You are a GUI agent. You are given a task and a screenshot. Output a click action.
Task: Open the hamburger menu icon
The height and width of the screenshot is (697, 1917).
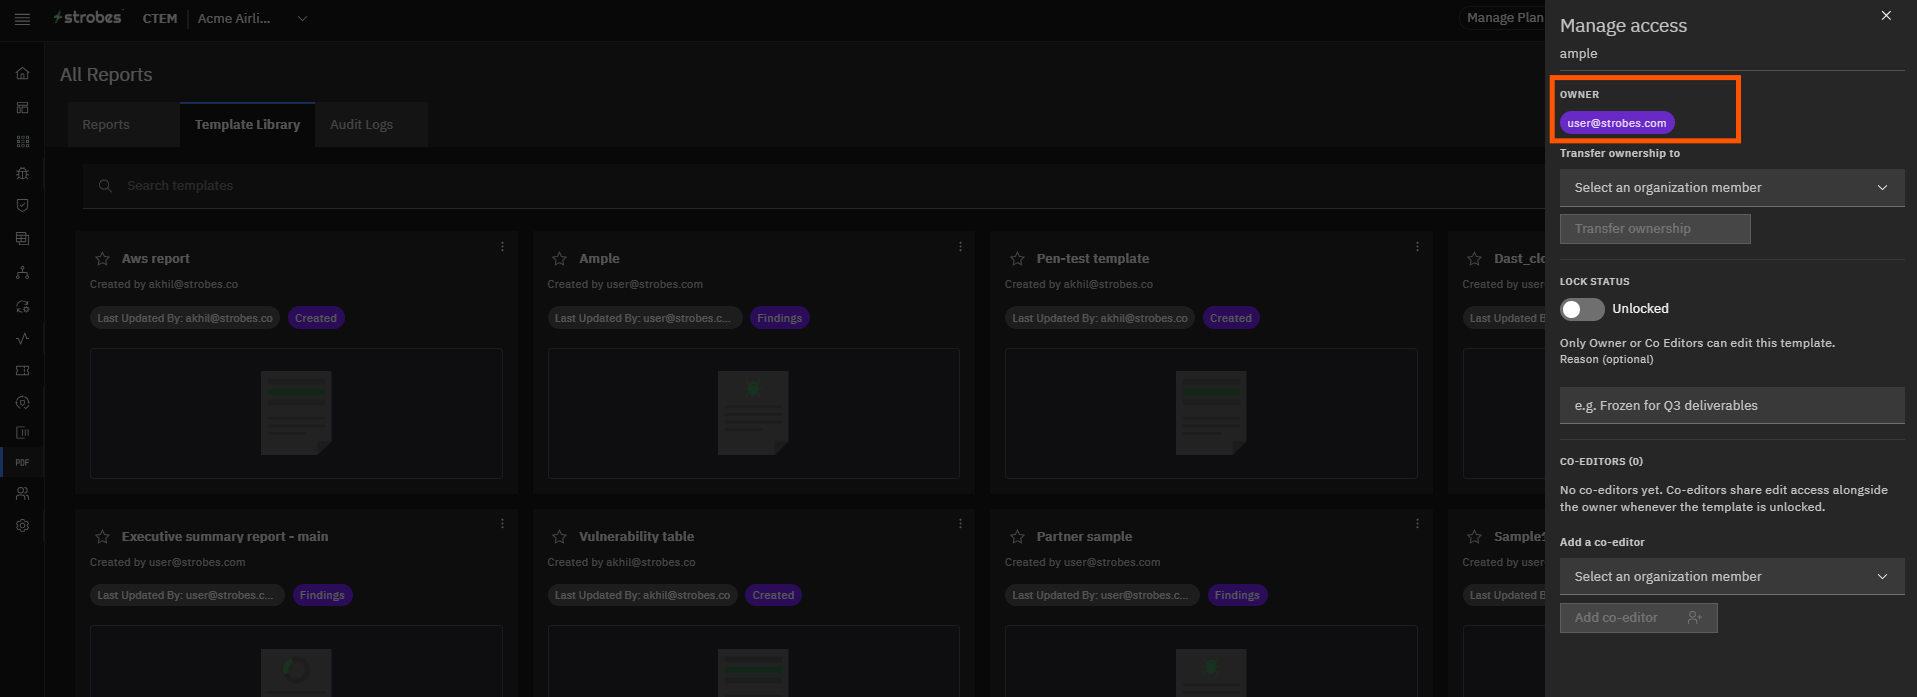22,19
